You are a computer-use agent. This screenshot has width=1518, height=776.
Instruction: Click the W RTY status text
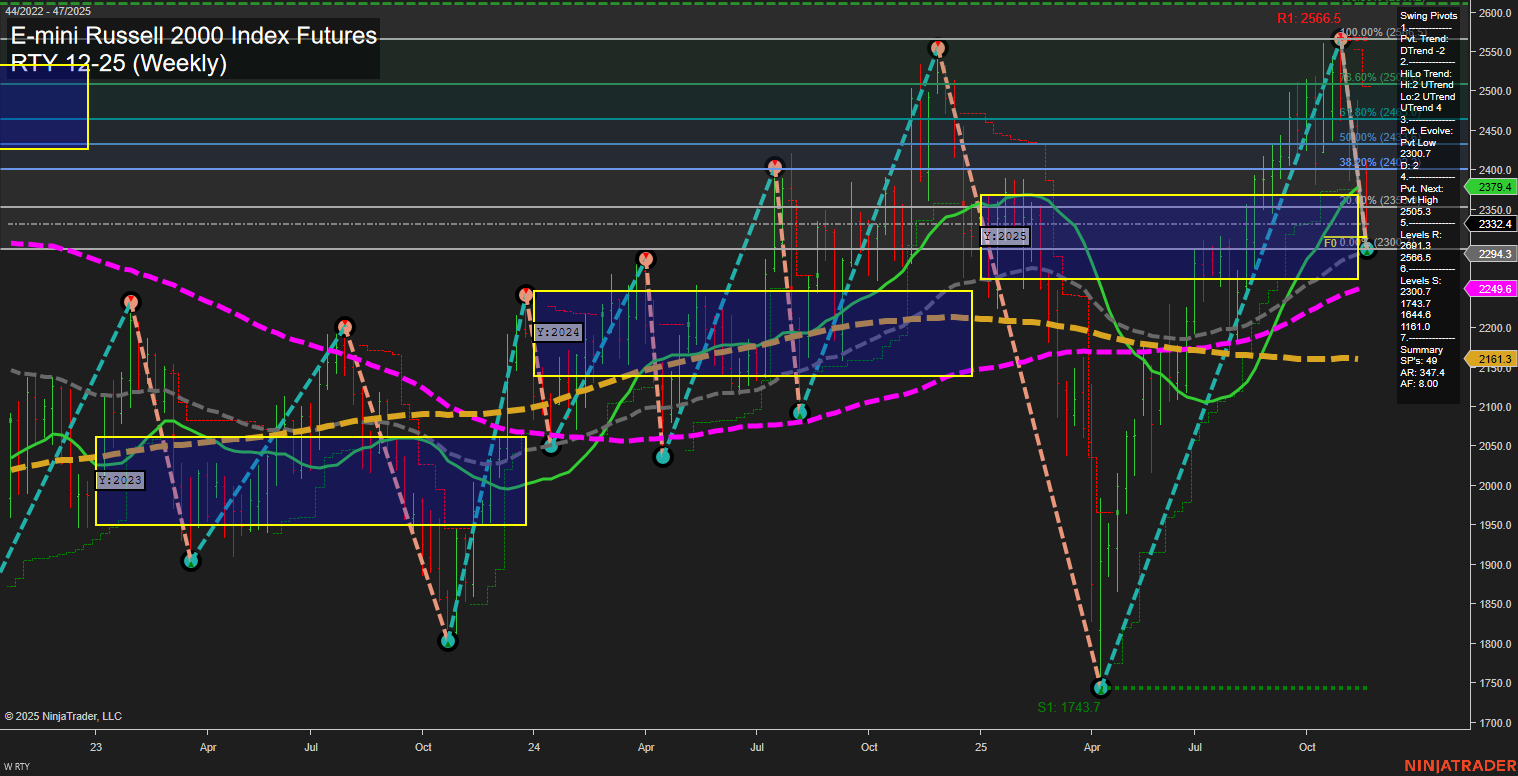click(17, 767)
